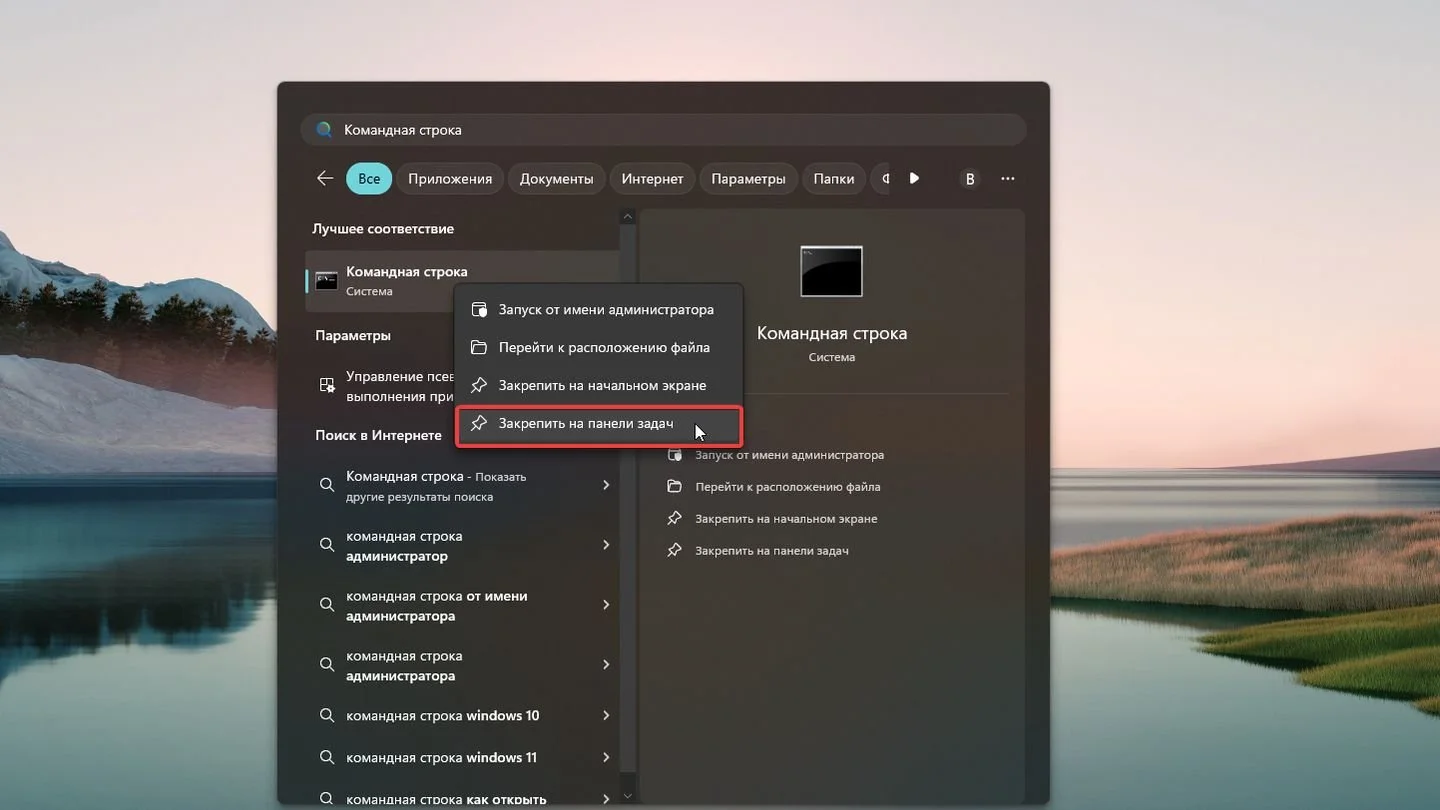Go back with the left arrow

tap(325, 178)
